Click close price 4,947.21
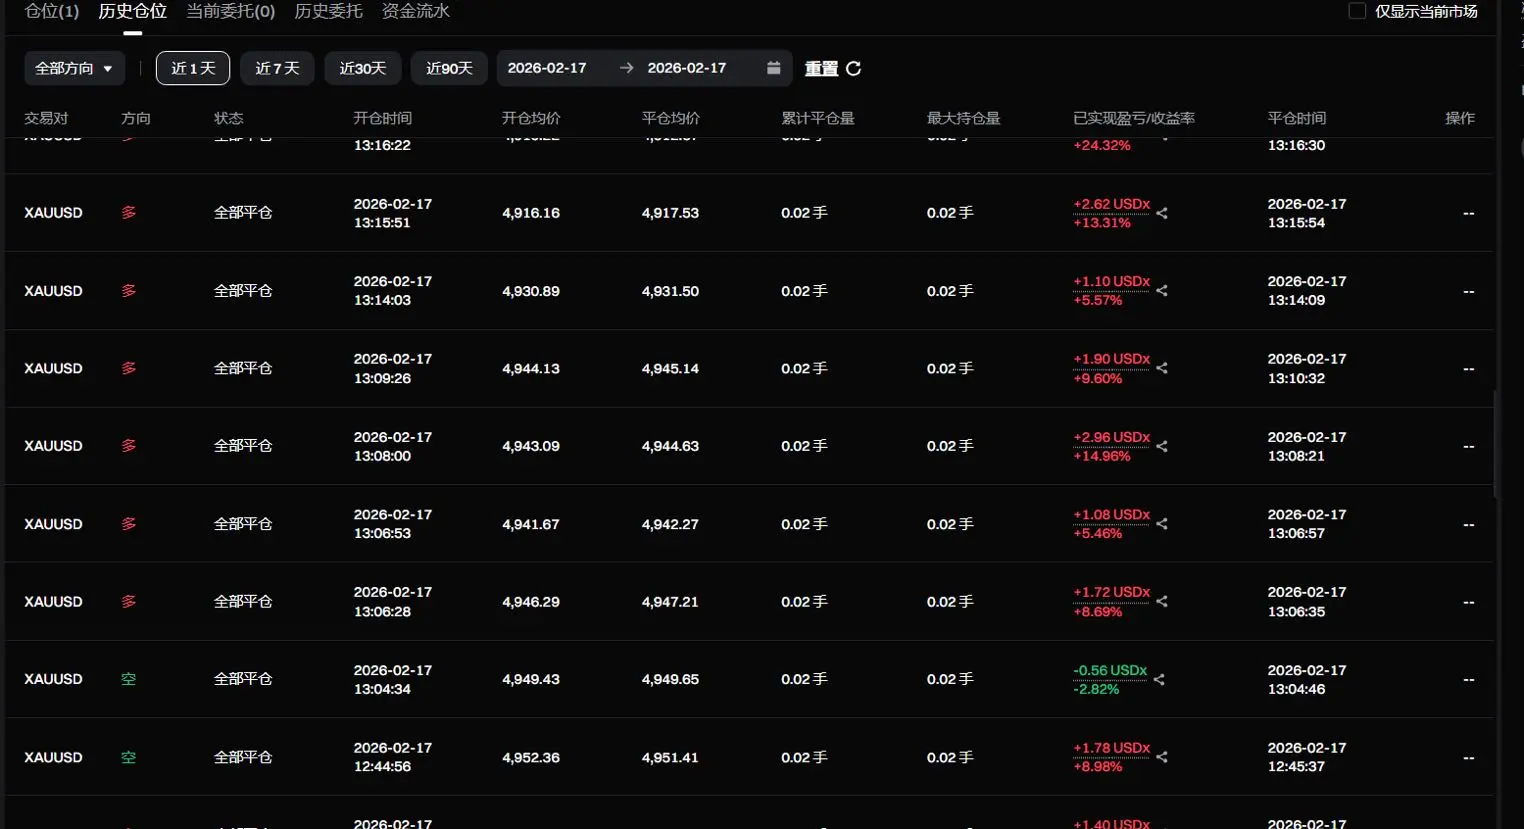The image size is (1524, 829). [x=671, y=601]
